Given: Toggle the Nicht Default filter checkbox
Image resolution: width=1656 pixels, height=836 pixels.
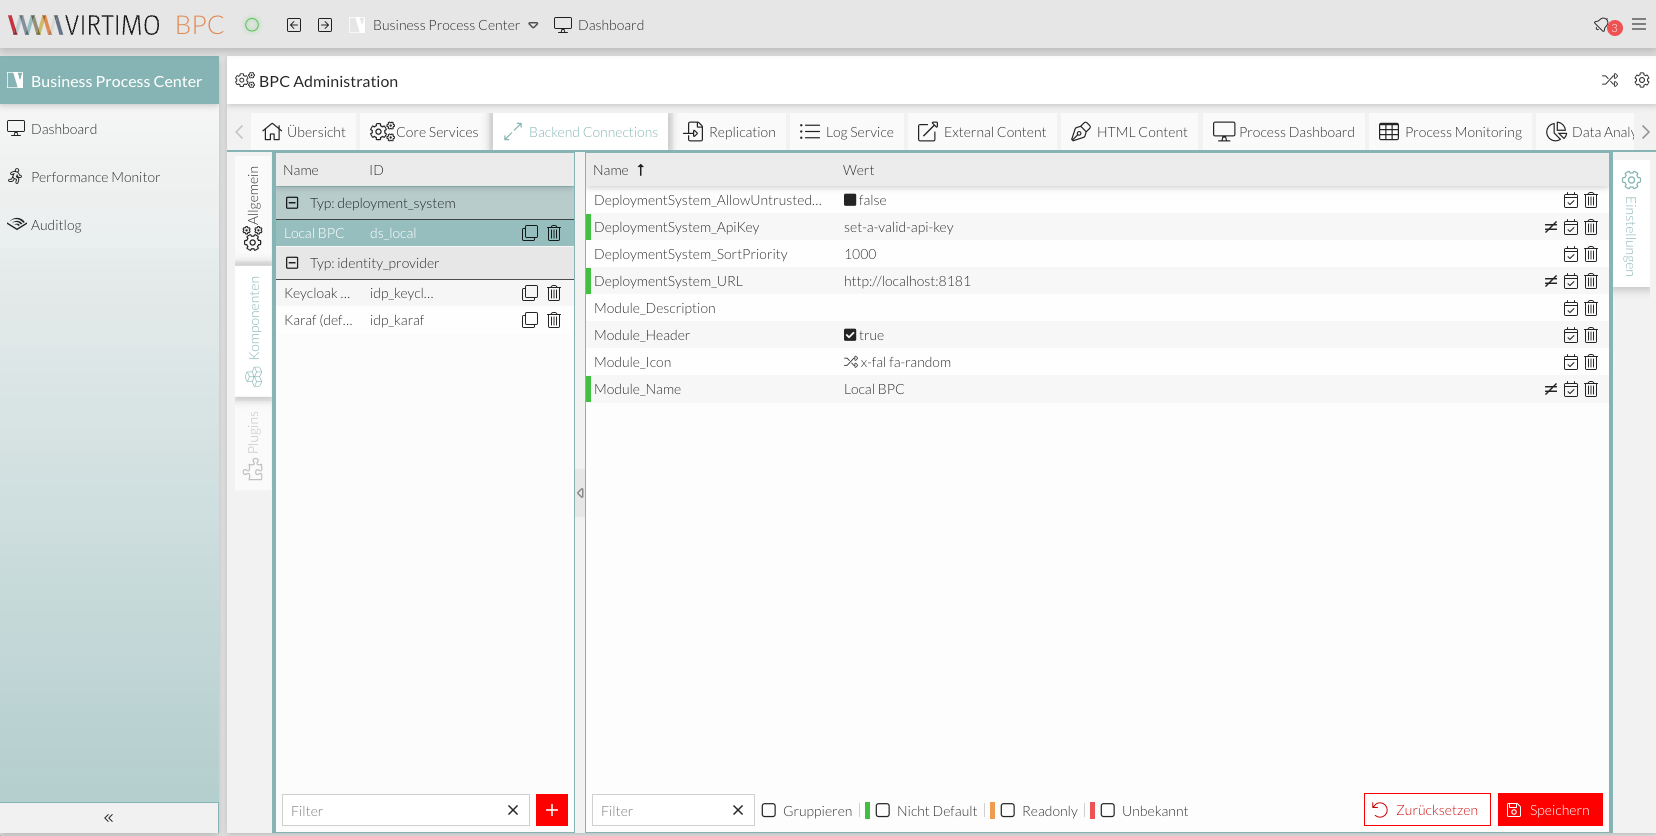Looking at the screenshot, I should coord(883,811).
